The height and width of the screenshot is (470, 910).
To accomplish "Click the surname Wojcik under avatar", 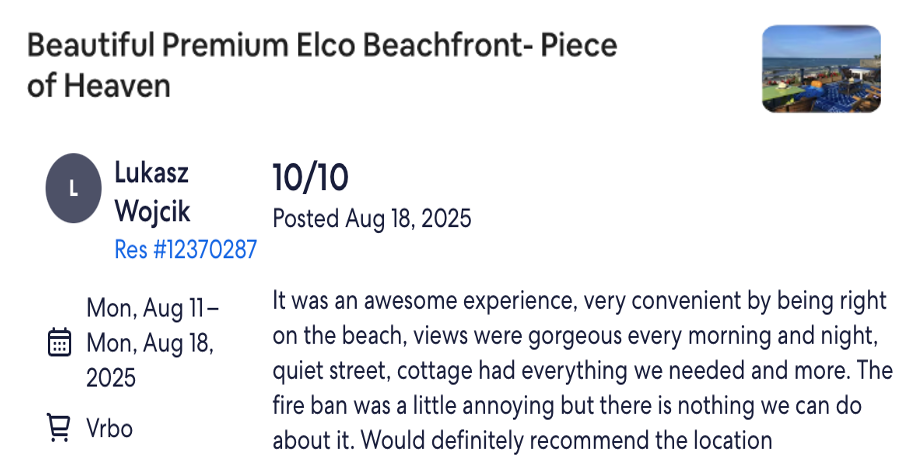I will point(152,210).
